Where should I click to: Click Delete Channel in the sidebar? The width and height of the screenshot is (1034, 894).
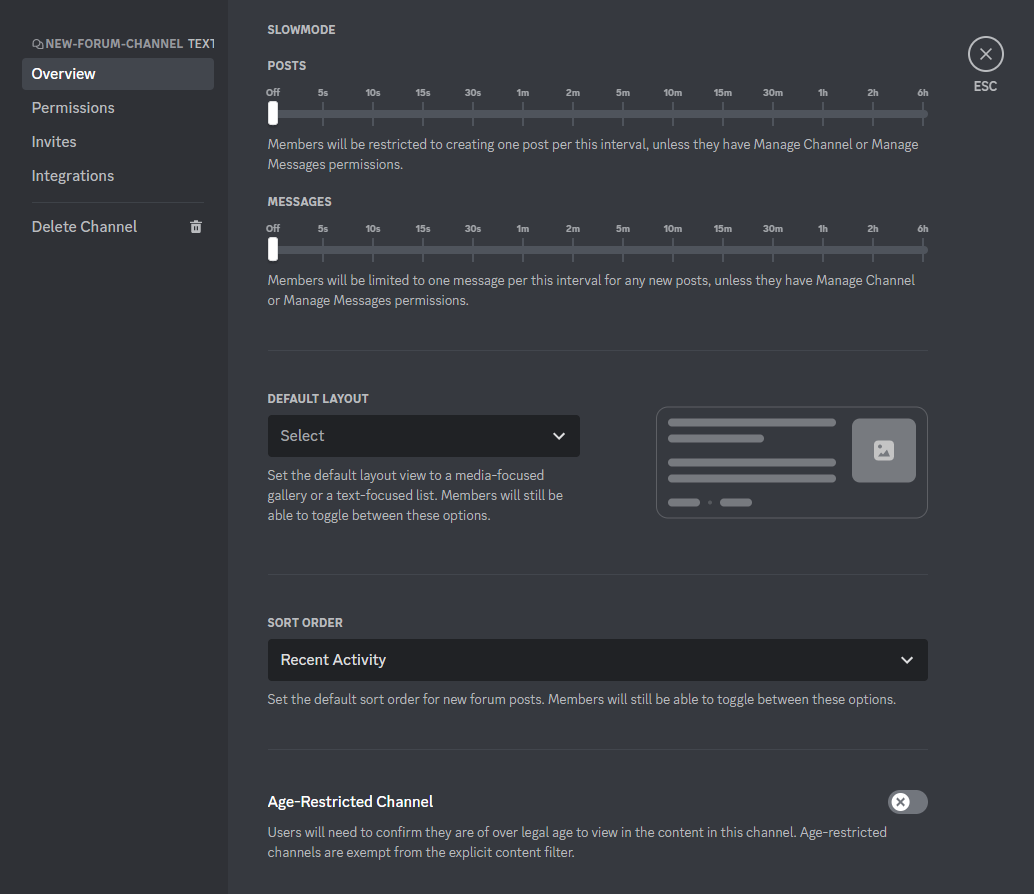coord(118,227)
